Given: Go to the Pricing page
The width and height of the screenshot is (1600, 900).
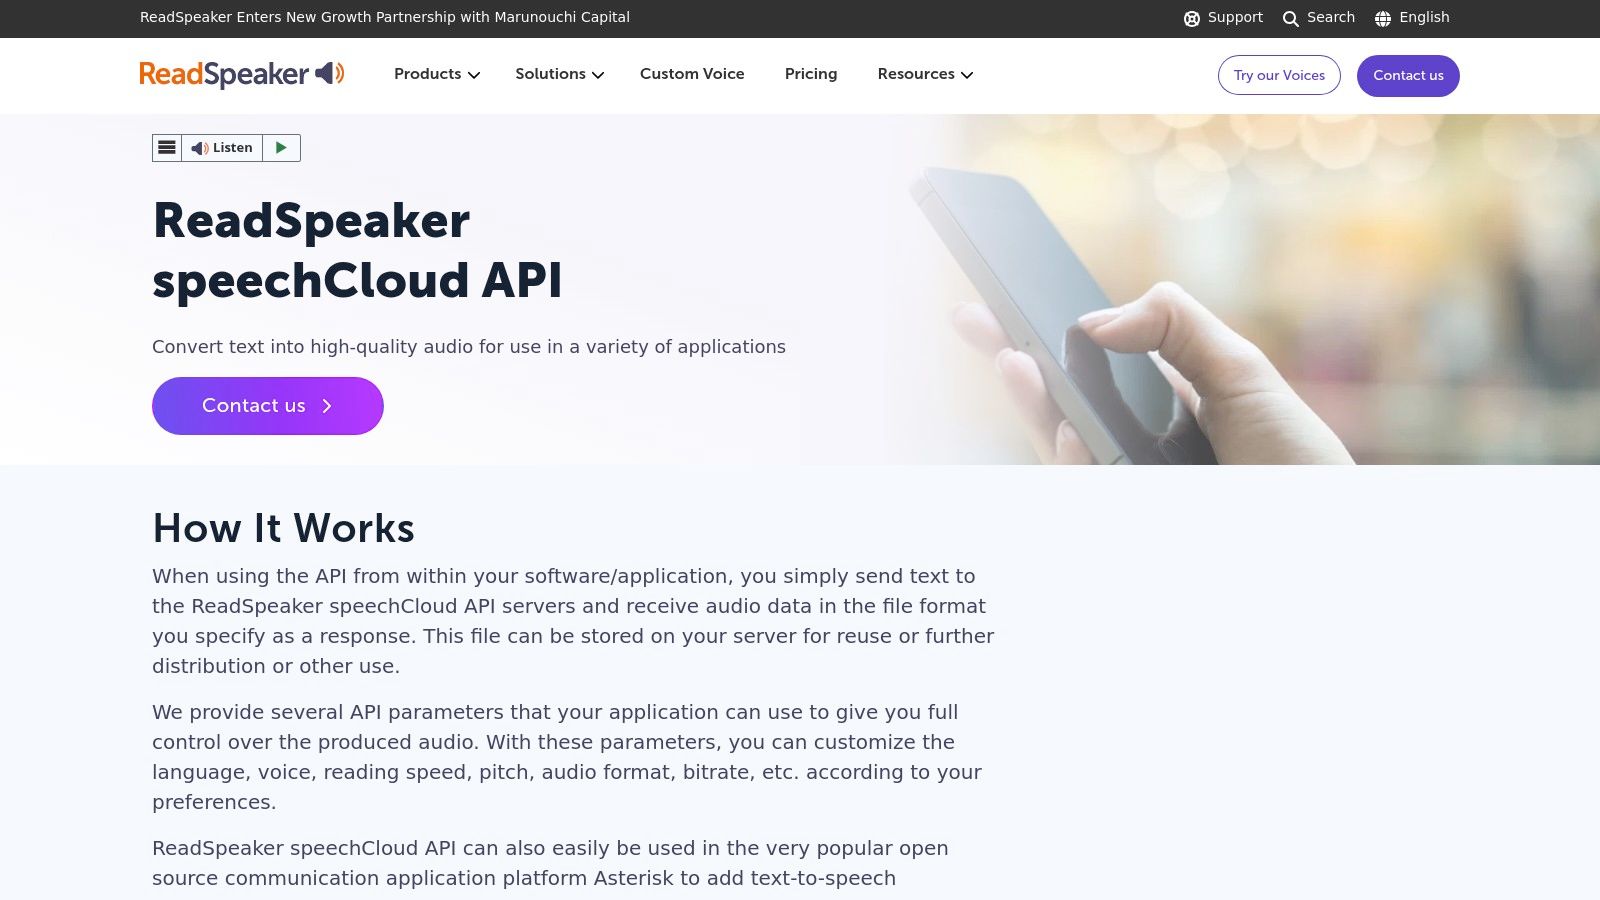Looking at the screenshot, I should (x=811, y=74).
